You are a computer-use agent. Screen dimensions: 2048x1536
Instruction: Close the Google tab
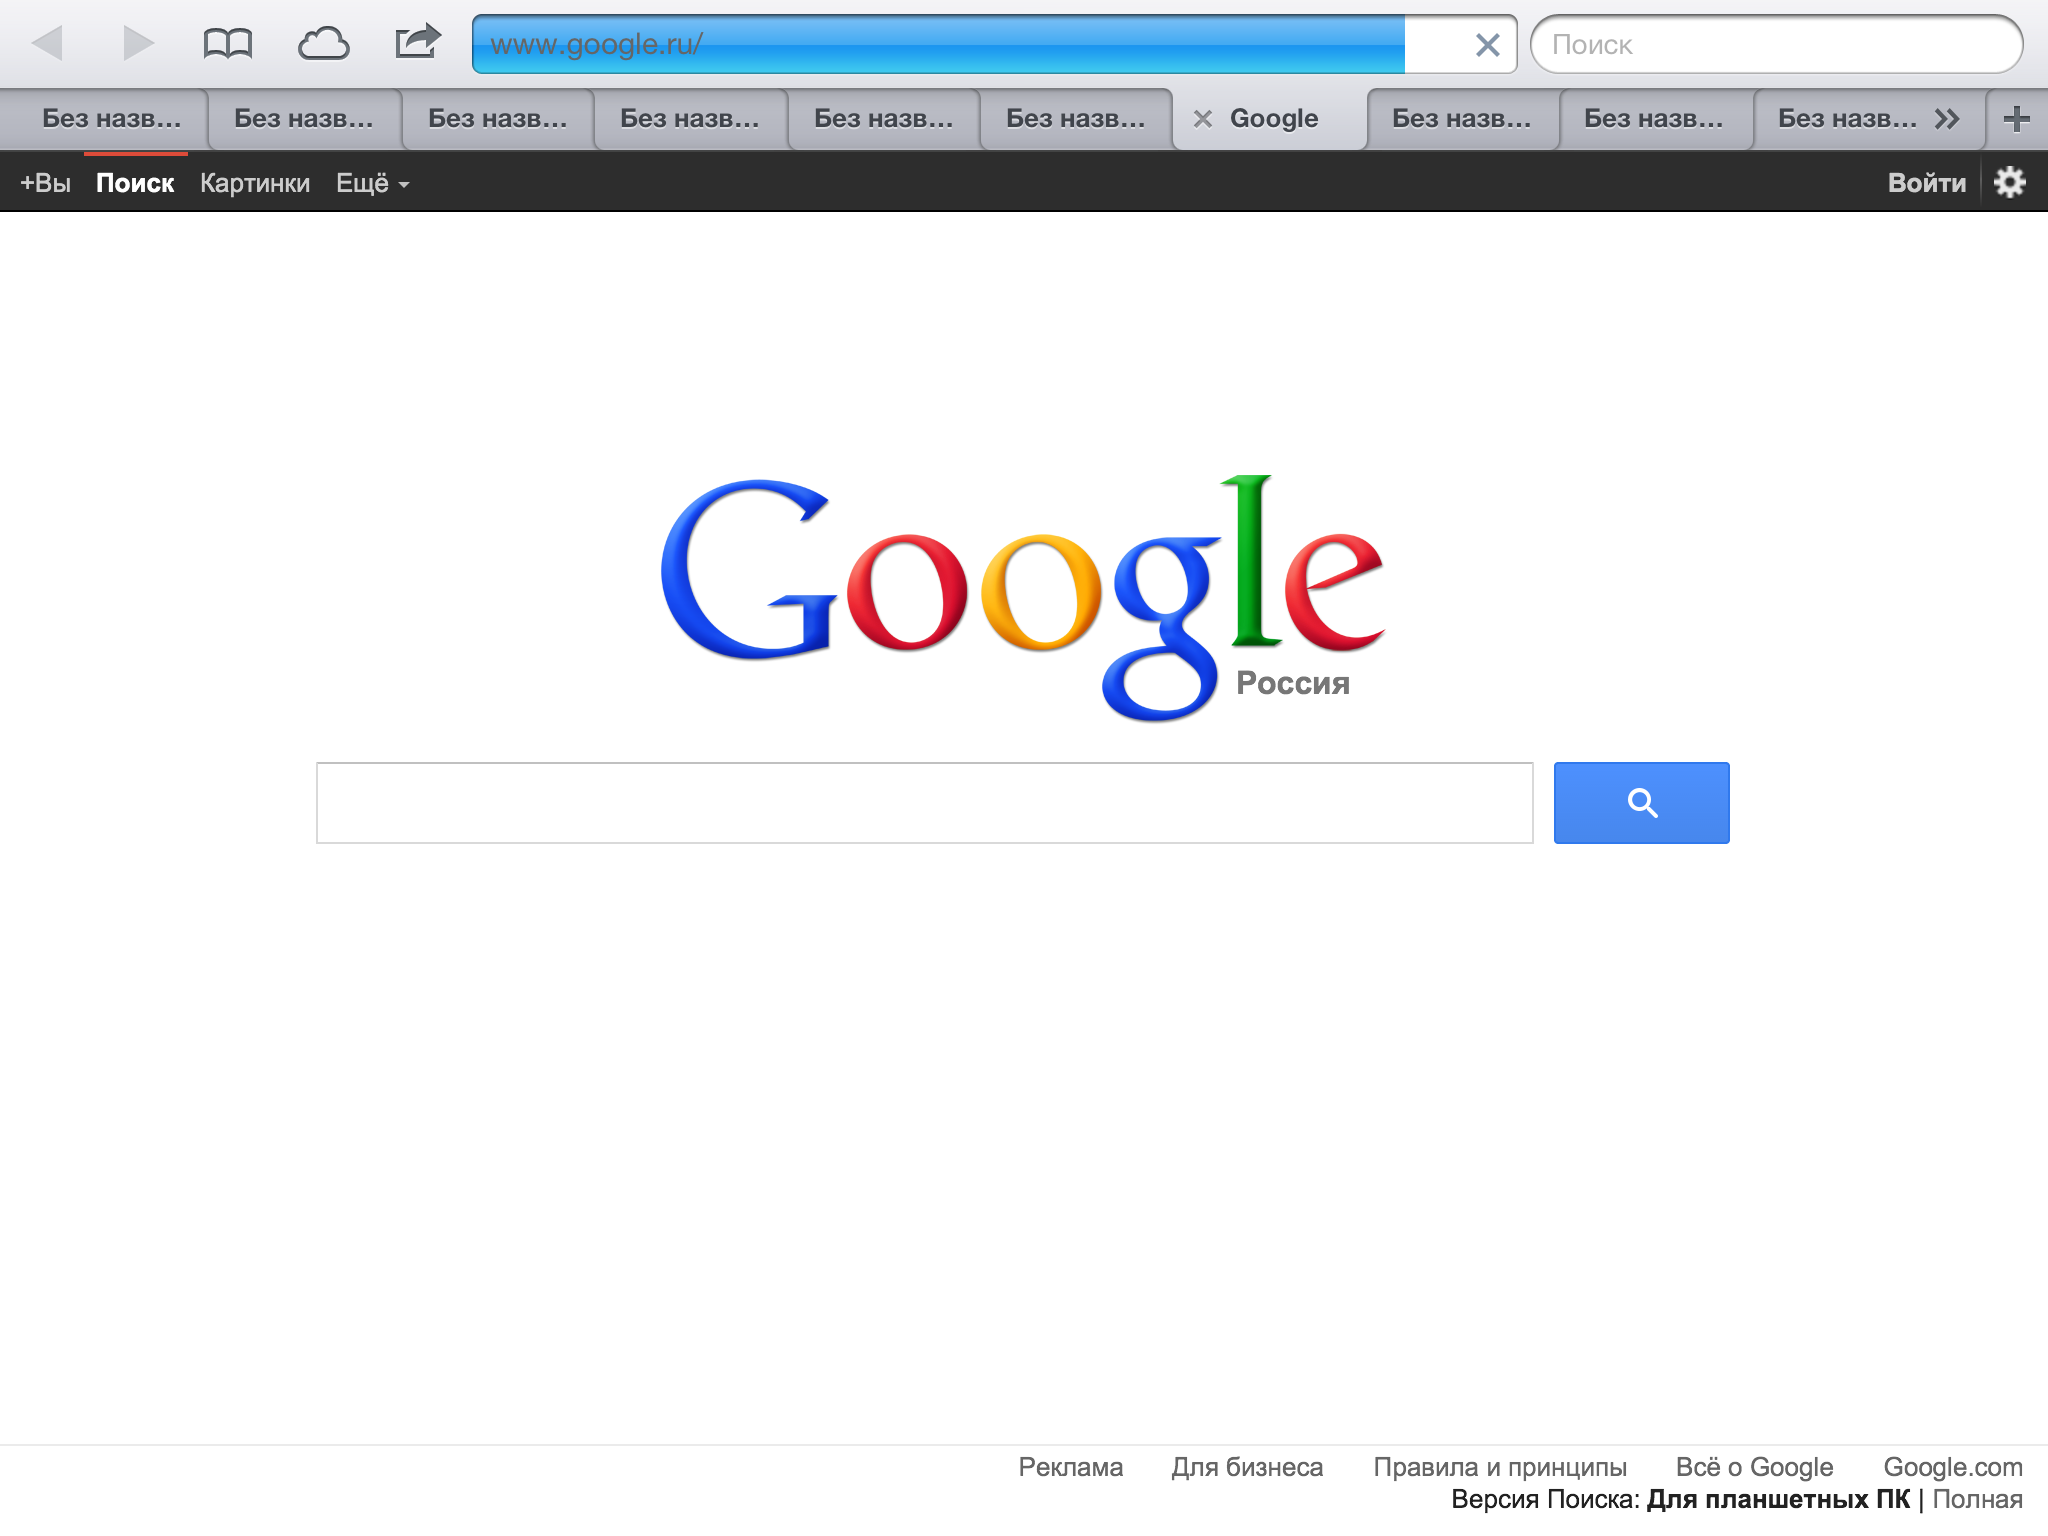(1203, 119)
